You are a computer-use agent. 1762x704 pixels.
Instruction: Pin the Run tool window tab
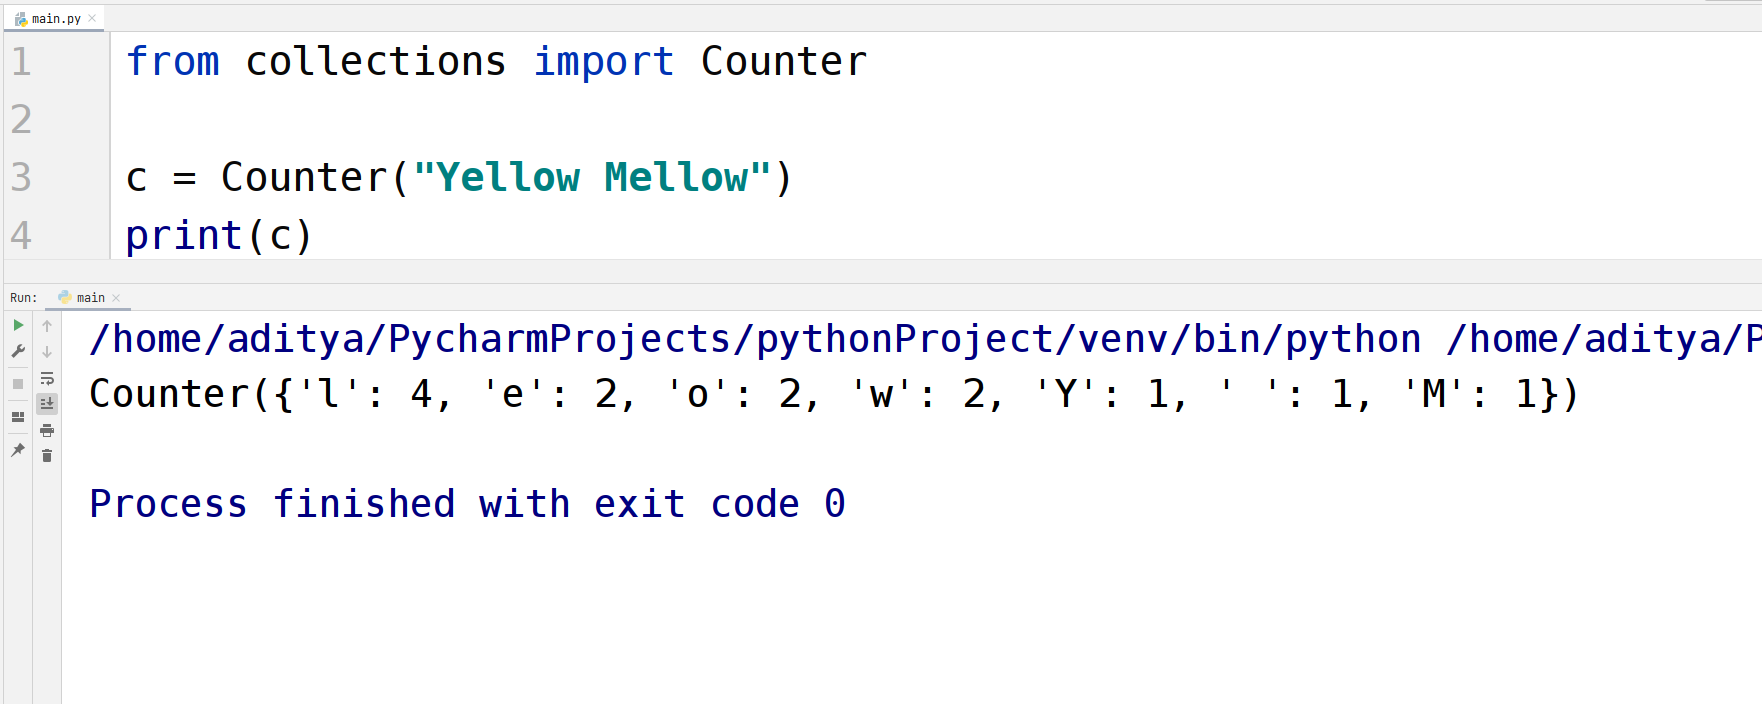tap(17, 449)
